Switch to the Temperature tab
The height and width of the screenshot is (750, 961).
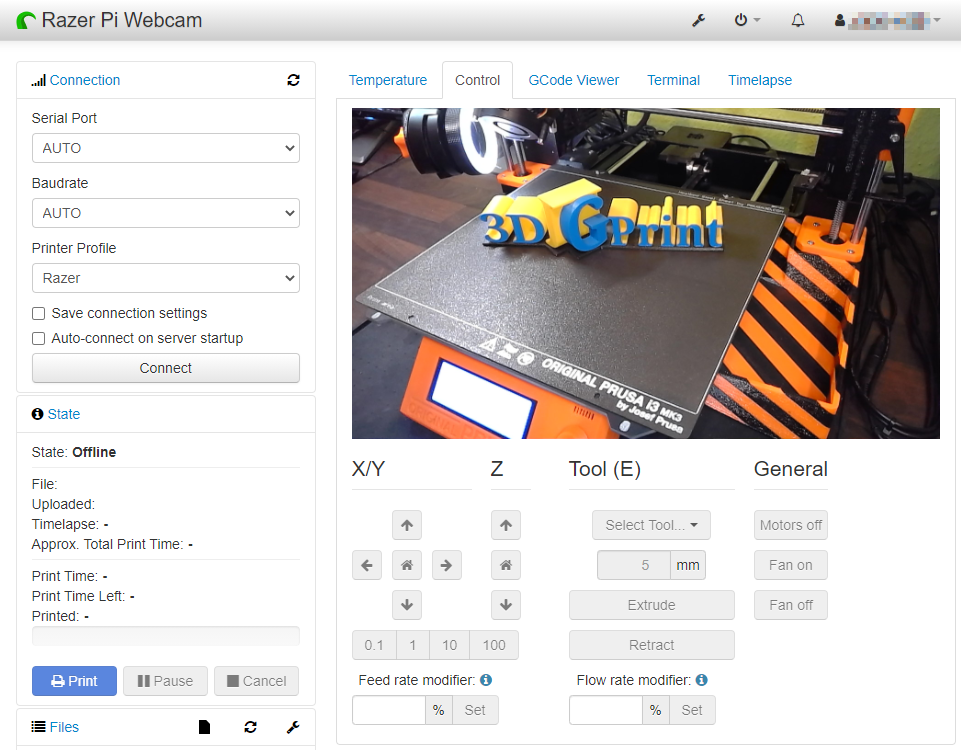click(387, 80)
